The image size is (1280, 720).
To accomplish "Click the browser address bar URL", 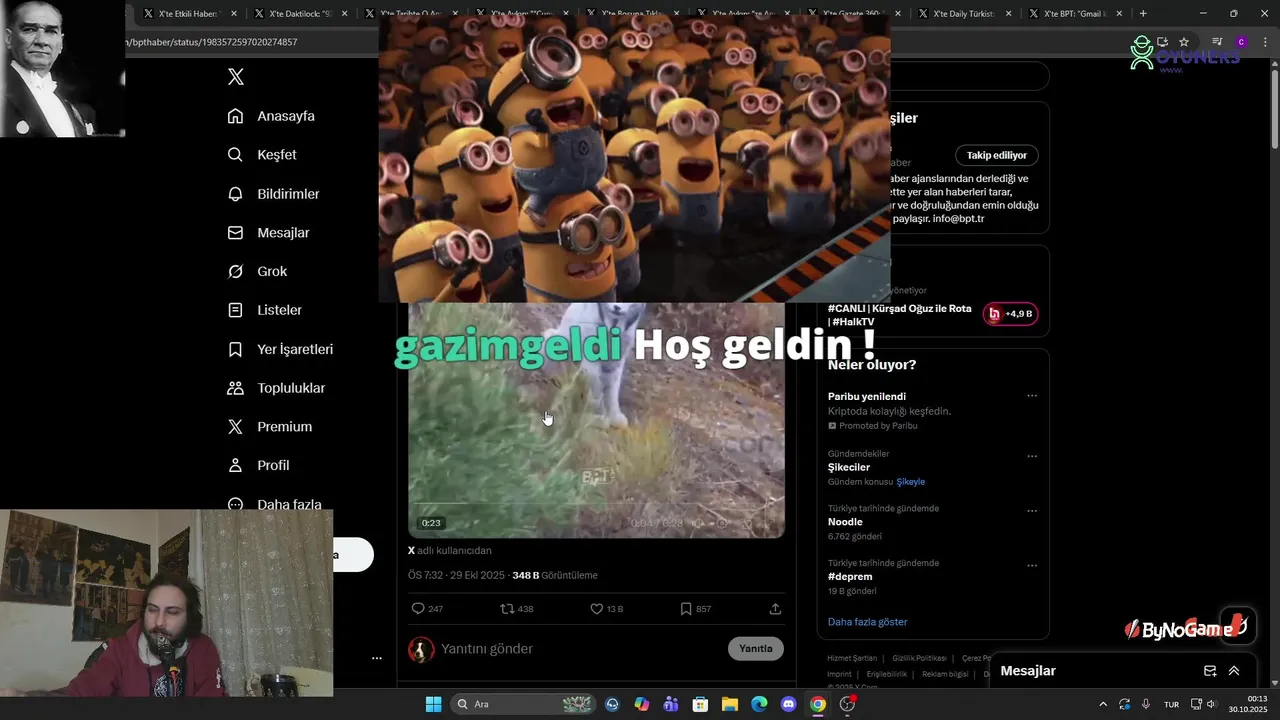I will (x=212, y=42).
